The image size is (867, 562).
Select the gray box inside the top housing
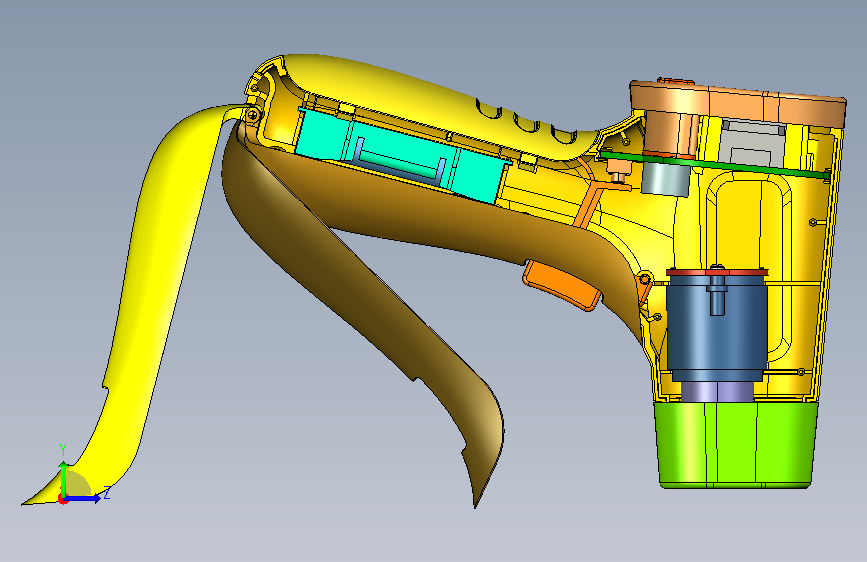pos(752,142)
